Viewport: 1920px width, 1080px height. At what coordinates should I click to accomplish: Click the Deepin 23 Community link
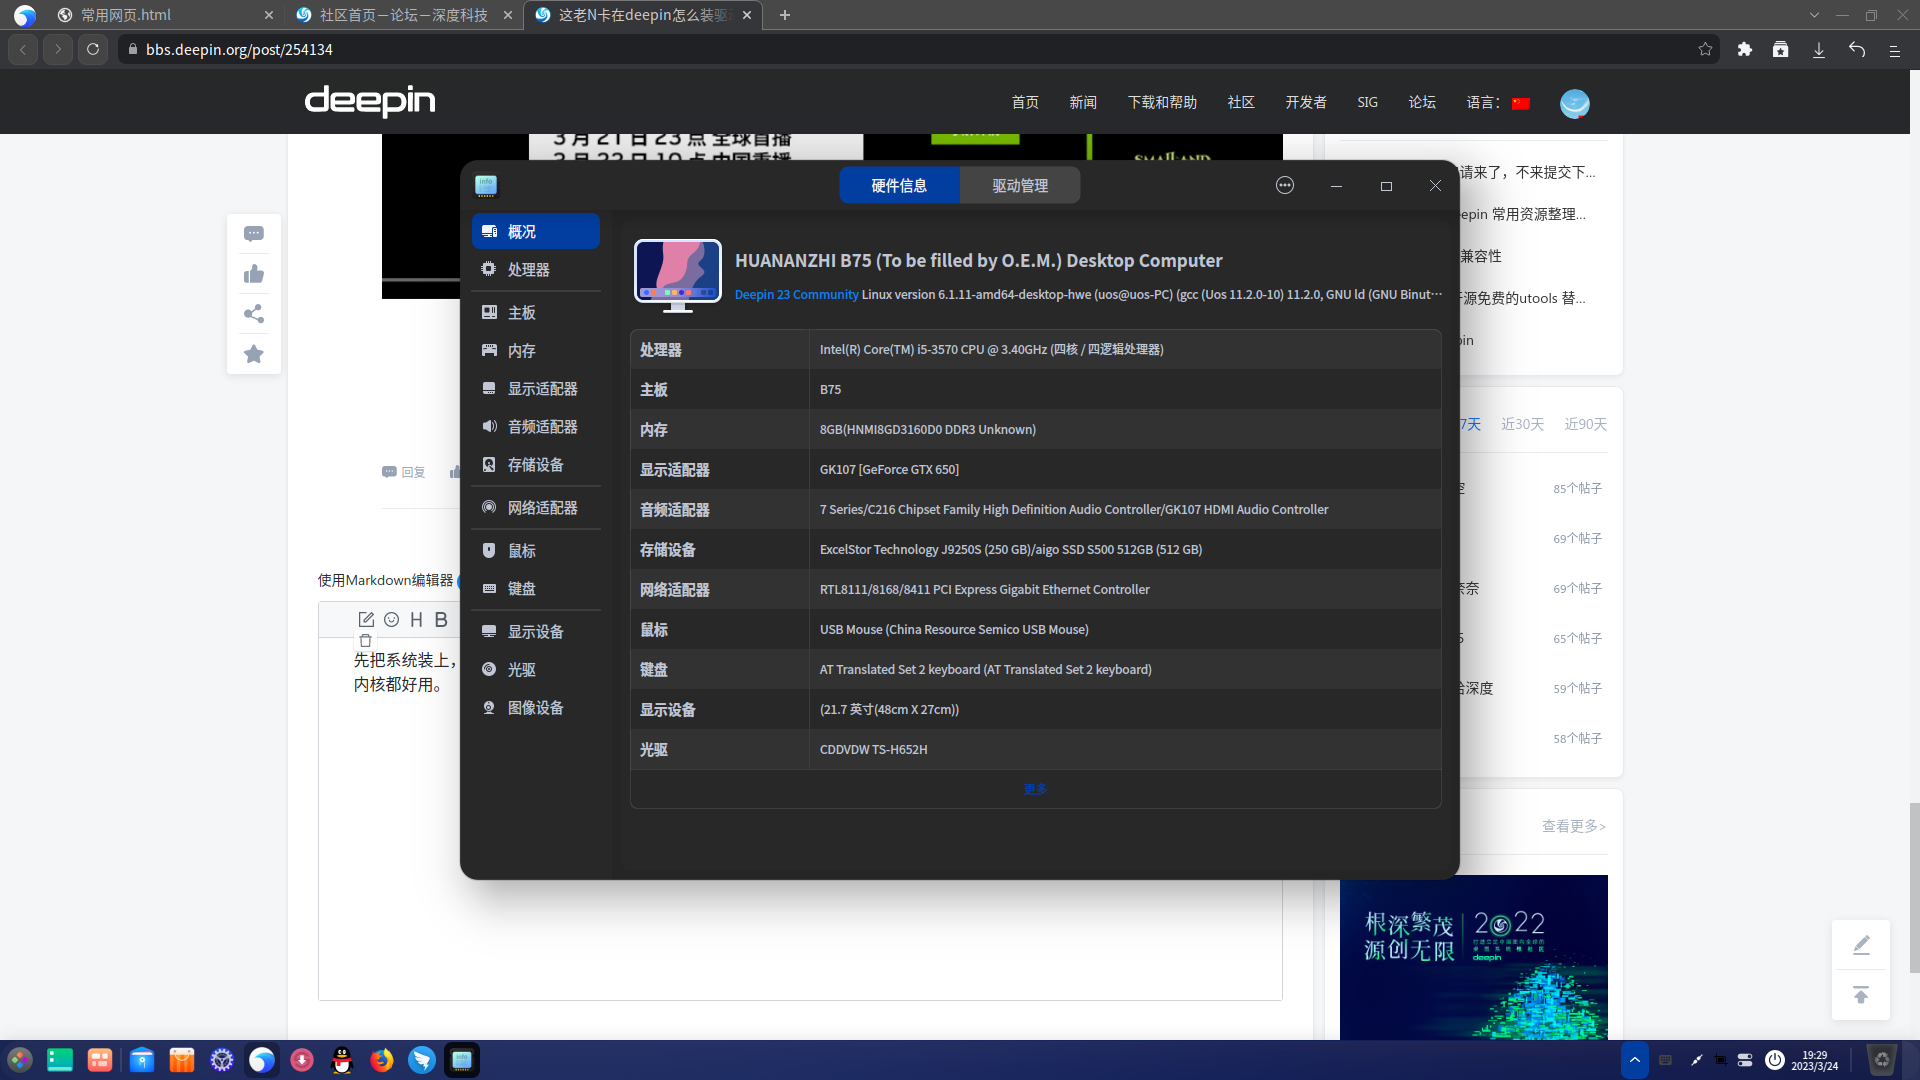coord(796,294)
